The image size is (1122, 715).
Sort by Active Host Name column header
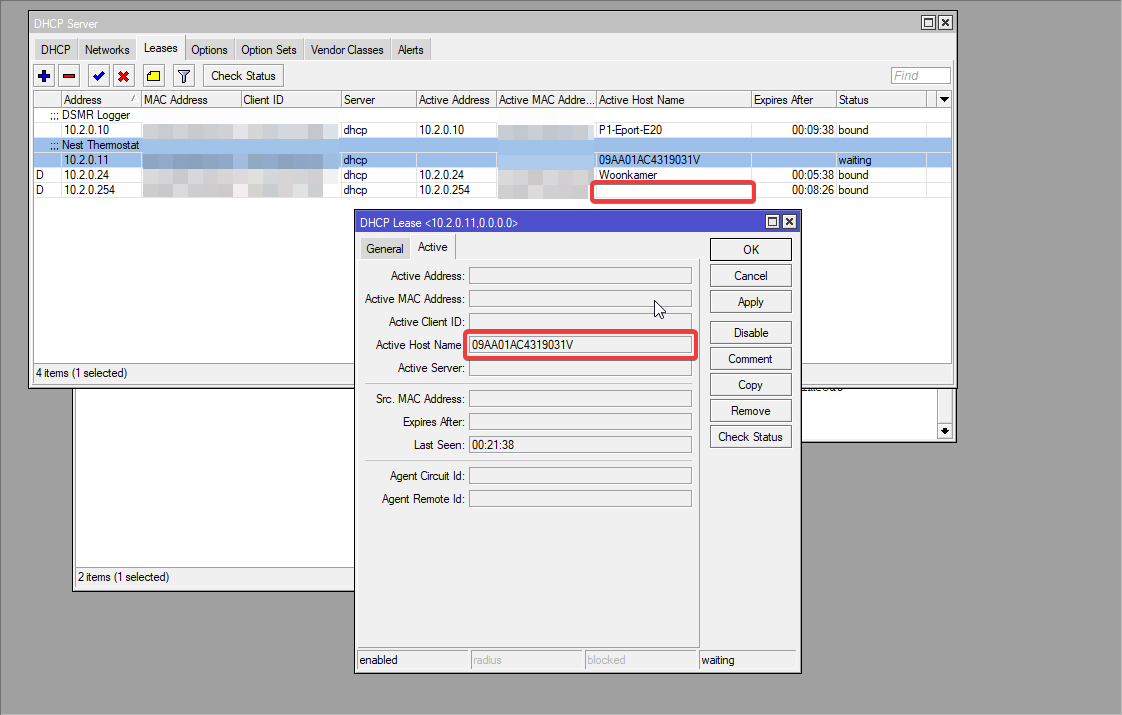673,99
